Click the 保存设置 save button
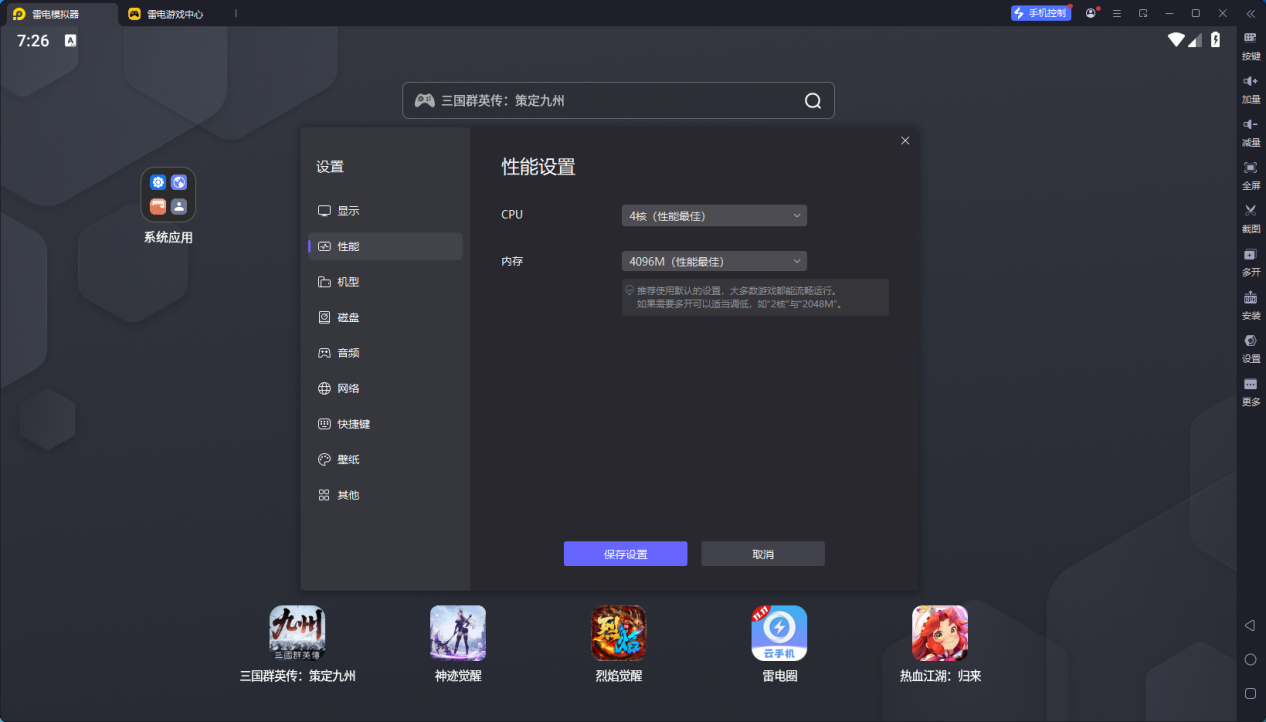The height and width of the screenshot is (722, 1266). pyautogui.click(x=625, y=553)
